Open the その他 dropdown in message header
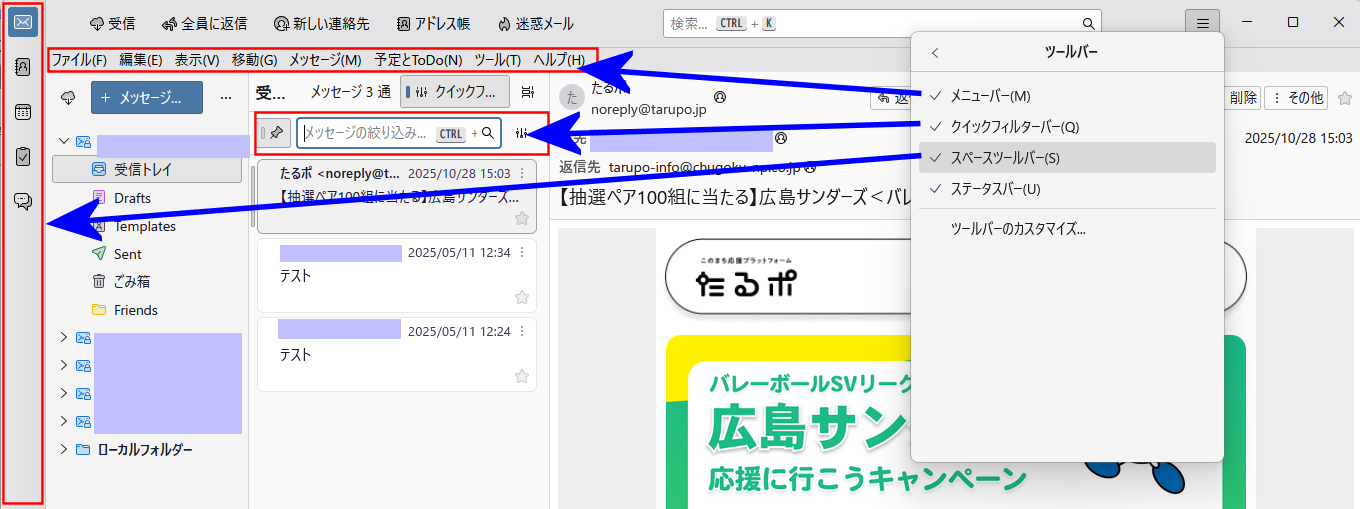Screen dimensions: 1360x509 pyautogui.click(x=1297, y=97)
